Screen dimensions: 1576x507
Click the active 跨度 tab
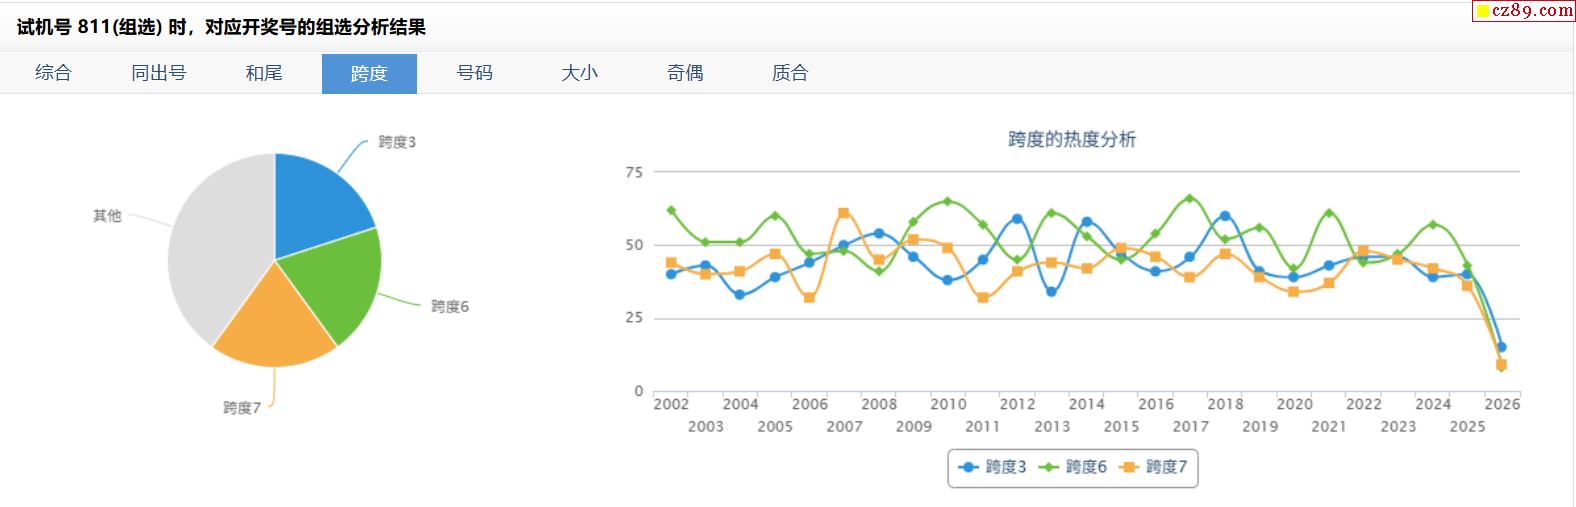coord(369,73)
